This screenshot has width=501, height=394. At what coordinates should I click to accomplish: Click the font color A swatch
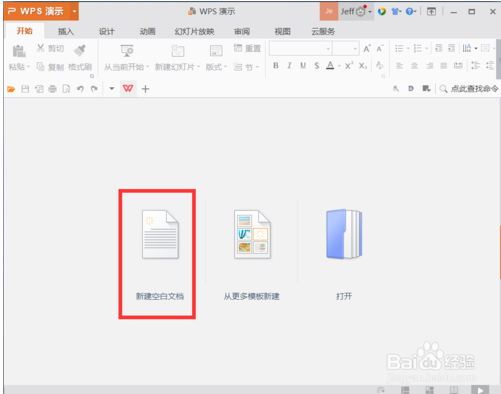click(x=330, y=66)
